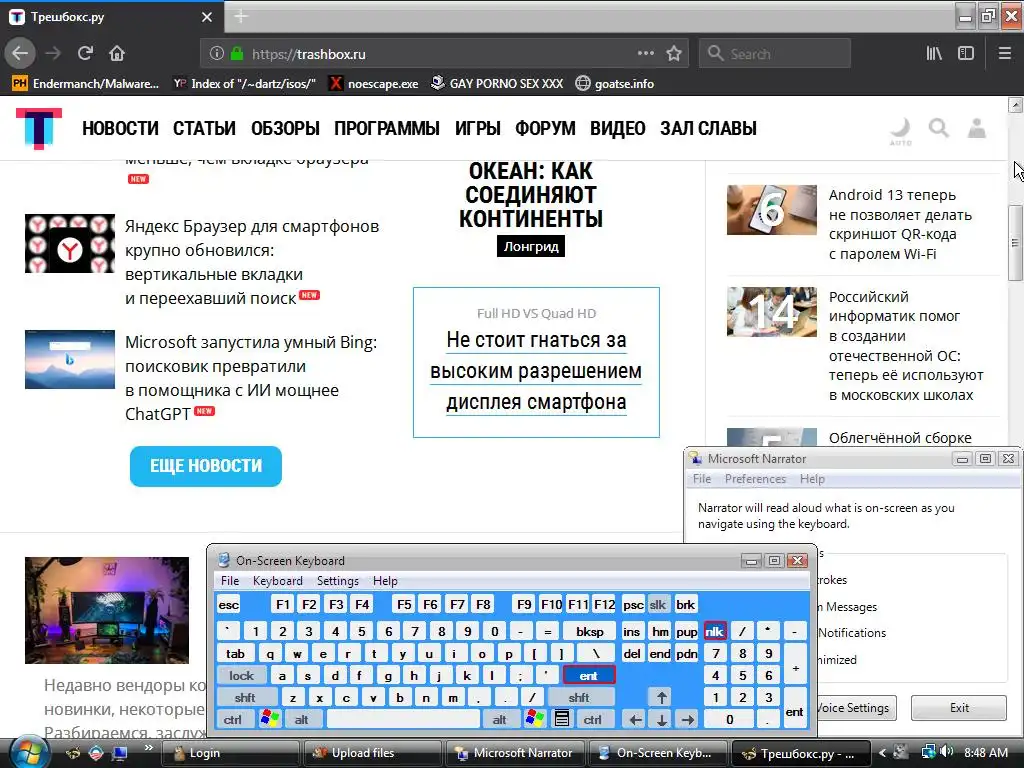Open site information icon in address bar
The image size is (1024, 768).
pos(217,54)
